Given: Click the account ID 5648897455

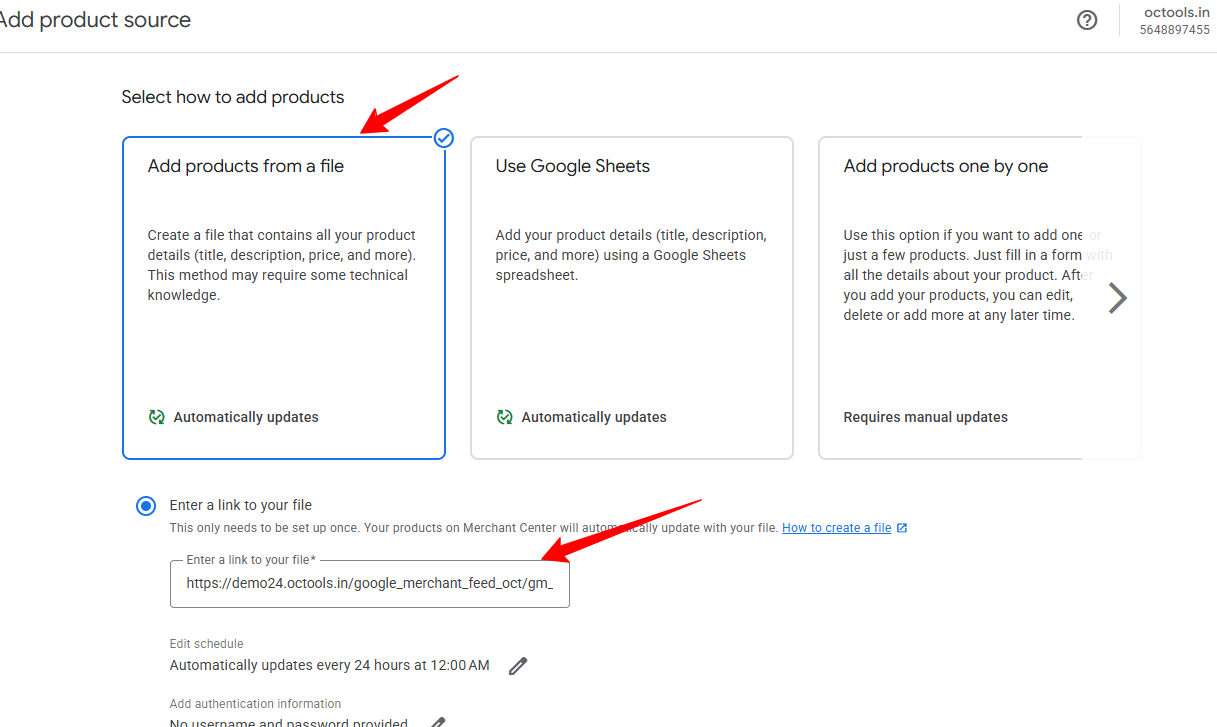Looking at the screenshot, I should [x=1174, y=30].
